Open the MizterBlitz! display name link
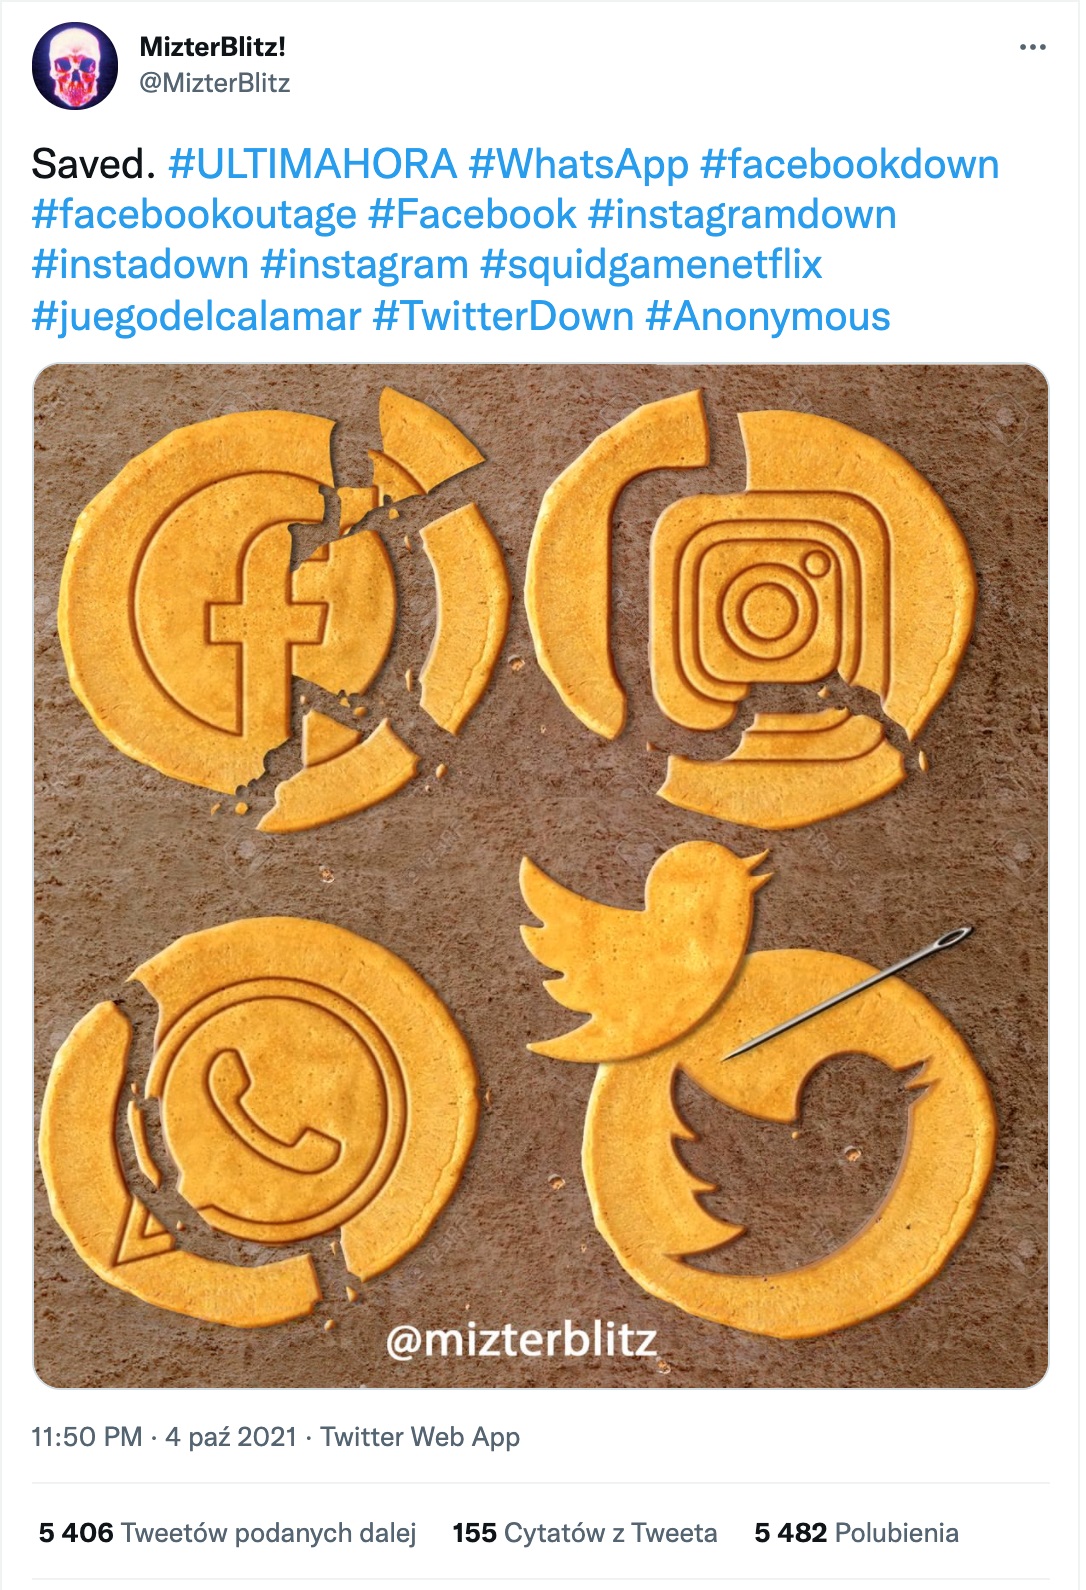Screen dimensions: 1086x1590 pyautogui.click(x=213, y=46)
